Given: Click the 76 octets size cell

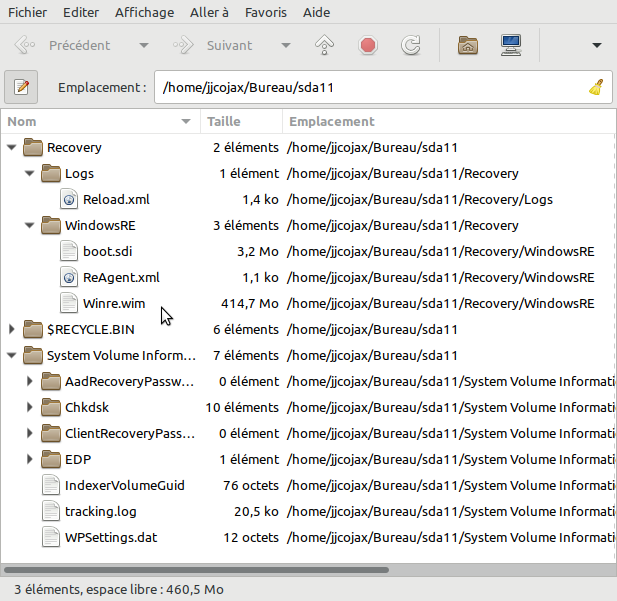Looking at the screenshot, I should click(251, 485).
